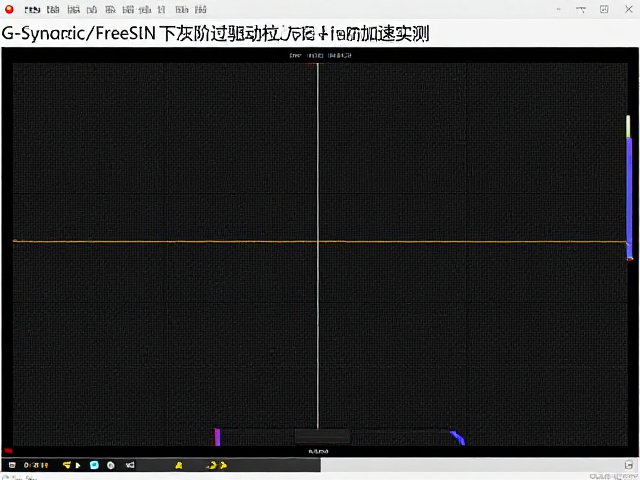
Task: Click the speaker volume icon in bottom toolbar
Action: point(130,465)
